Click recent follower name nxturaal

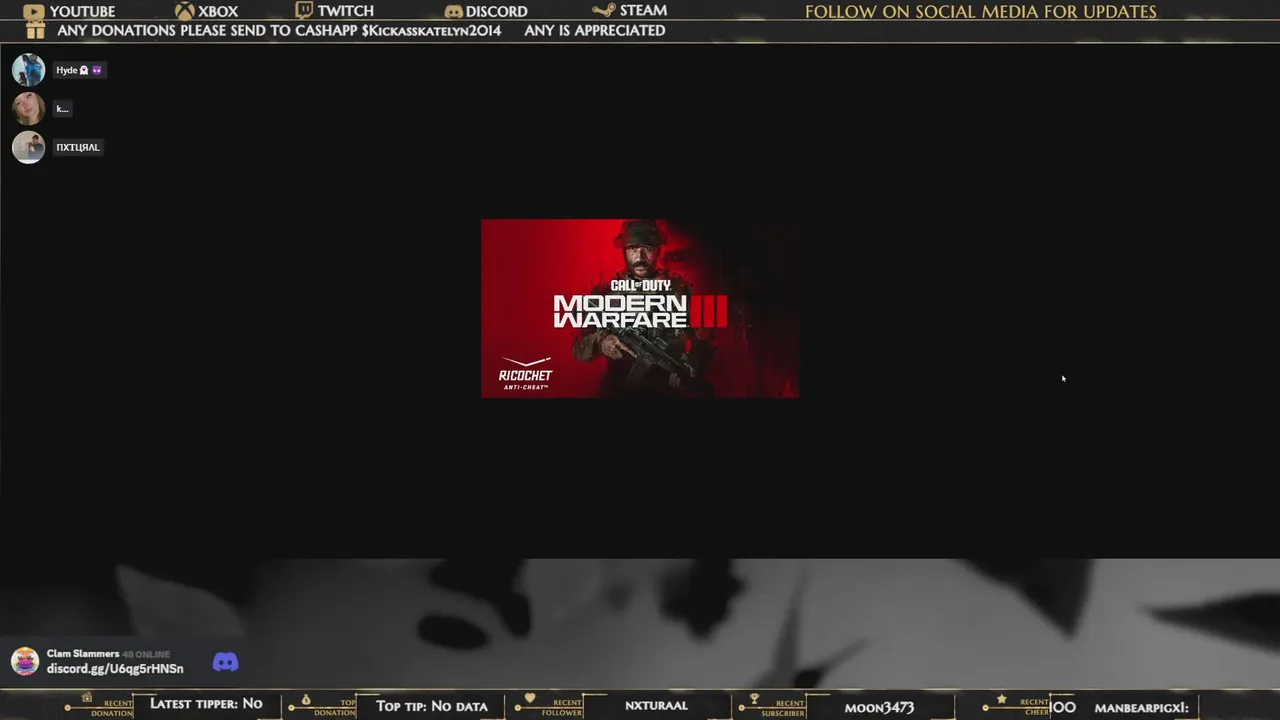coord(656,705)
